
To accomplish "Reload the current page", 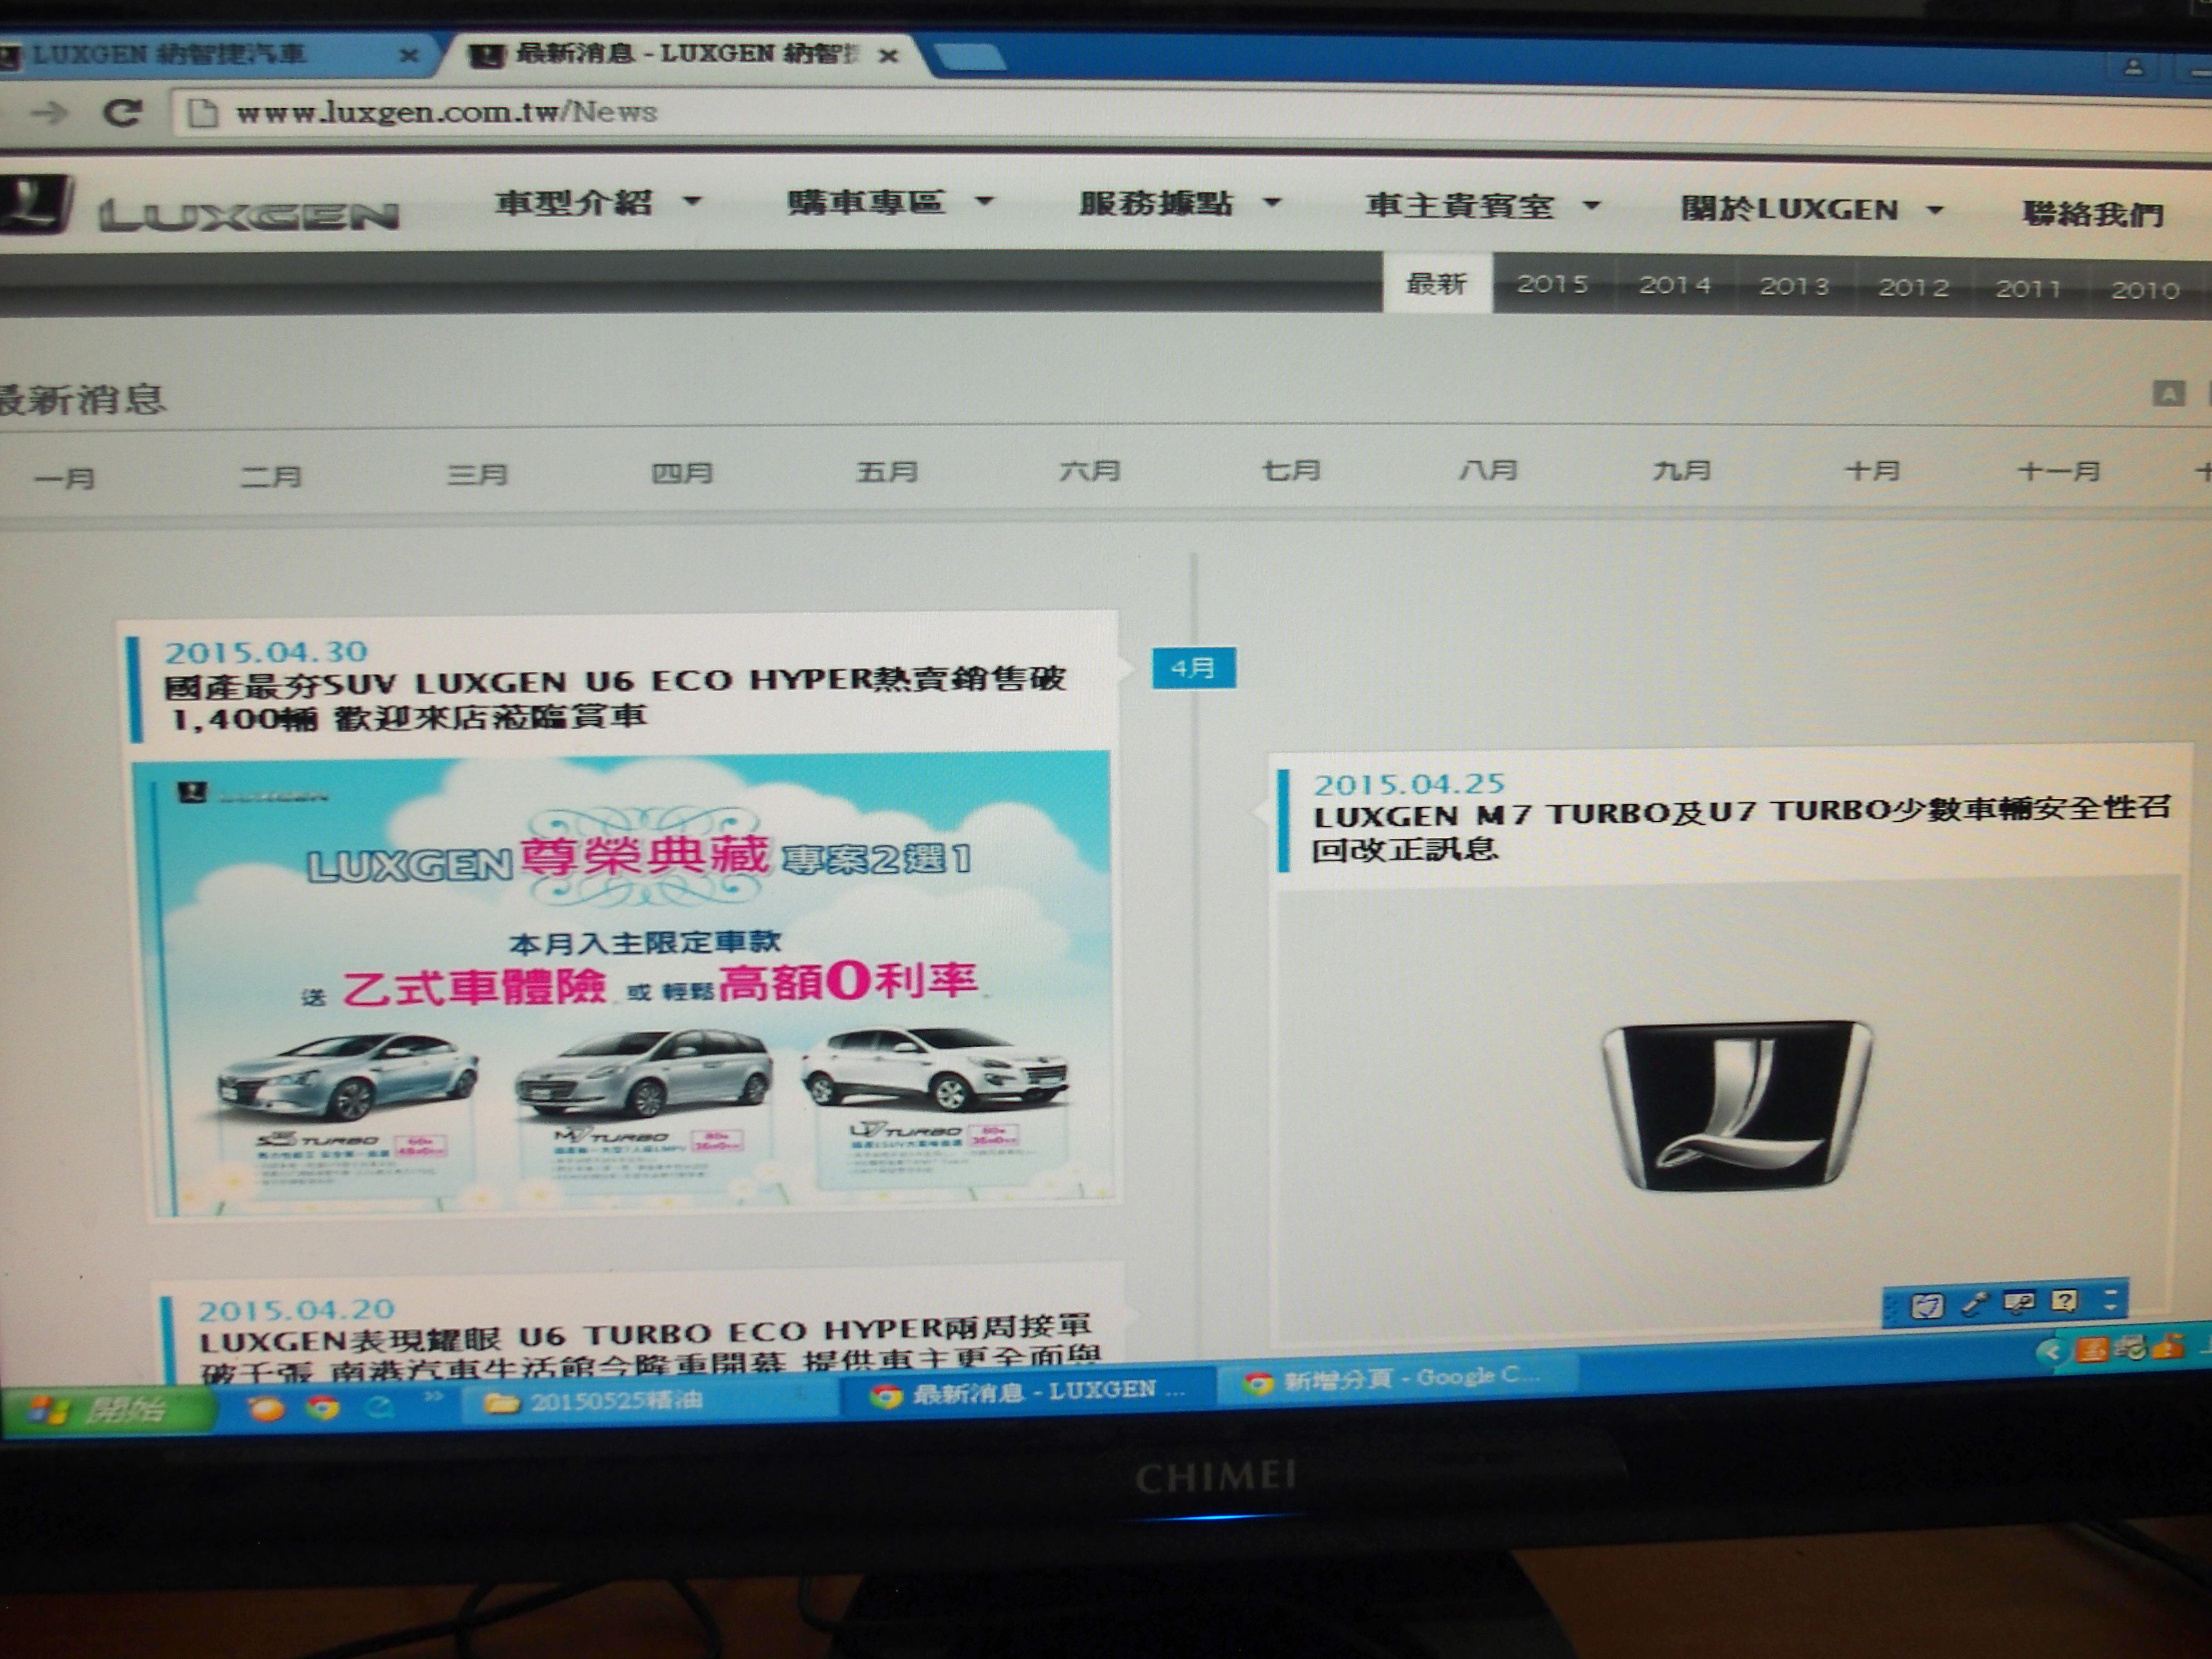I will (122, 112).
